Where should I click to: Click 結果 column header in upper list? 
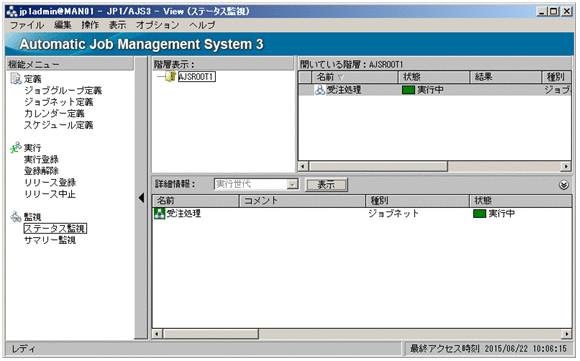click(x=506, y=77)
